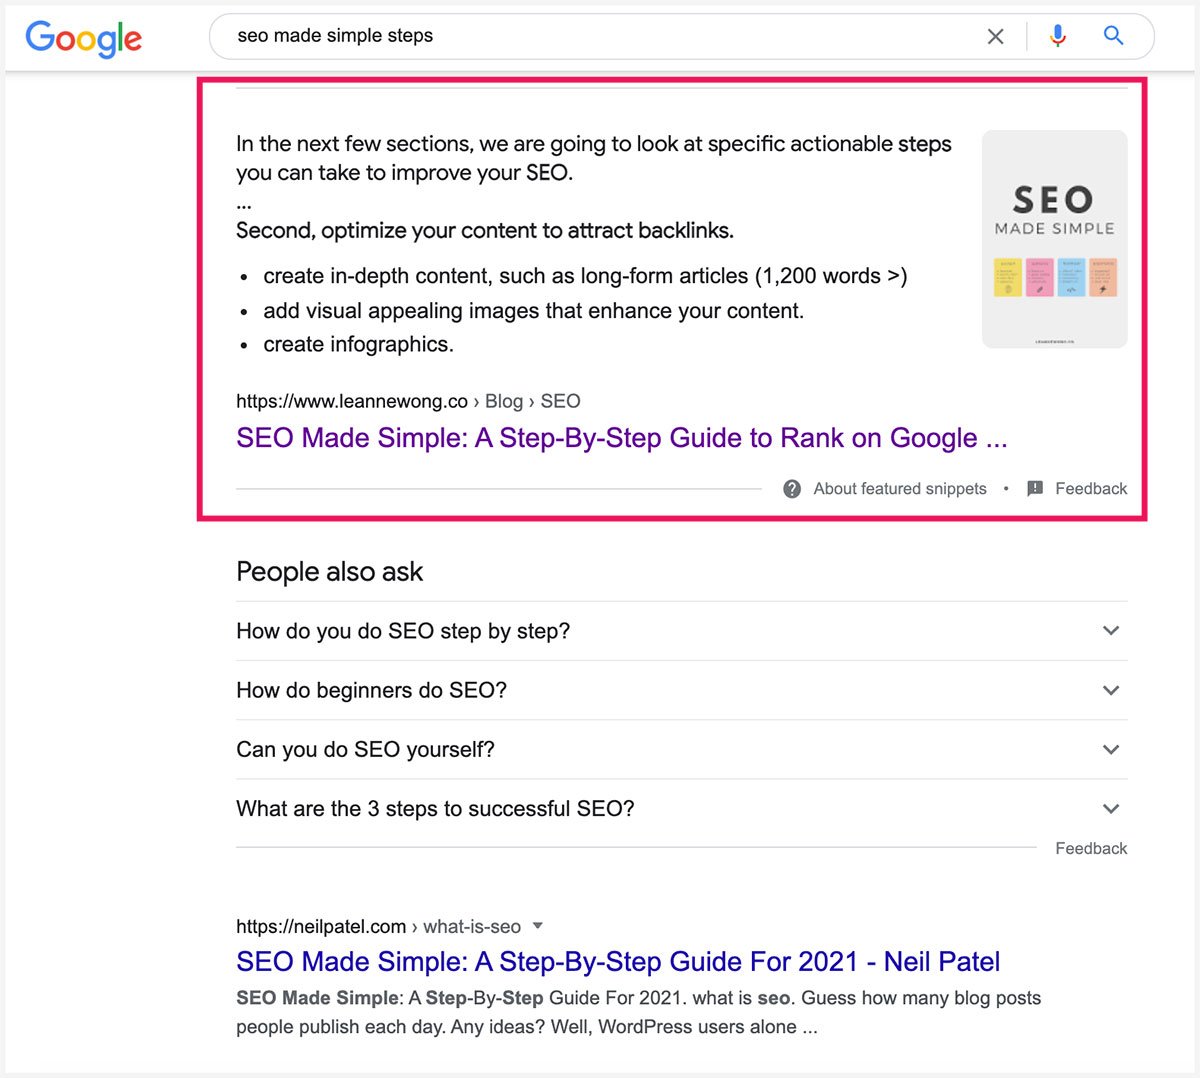Click the Google logo
The height and width of the screenshot is (1078, 1200).
pos(84,38)
